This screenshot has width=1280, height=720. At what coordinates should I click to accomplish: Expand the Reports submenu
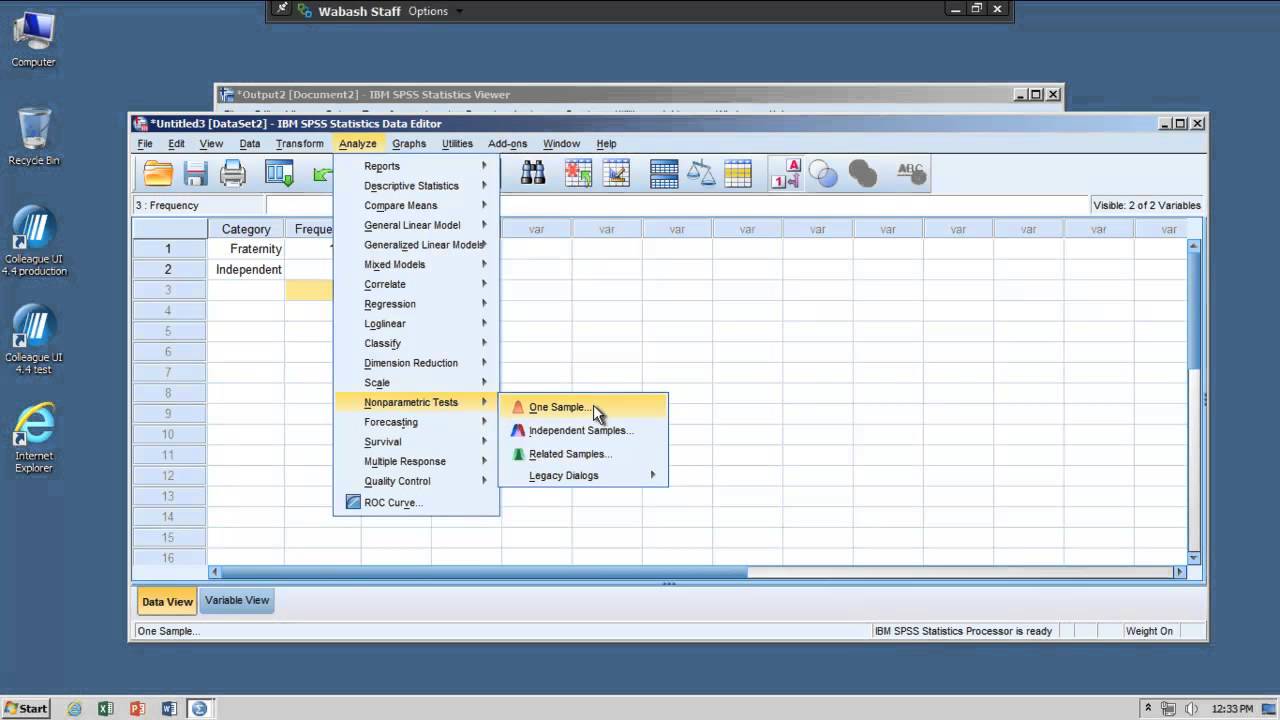click(415, 166)
